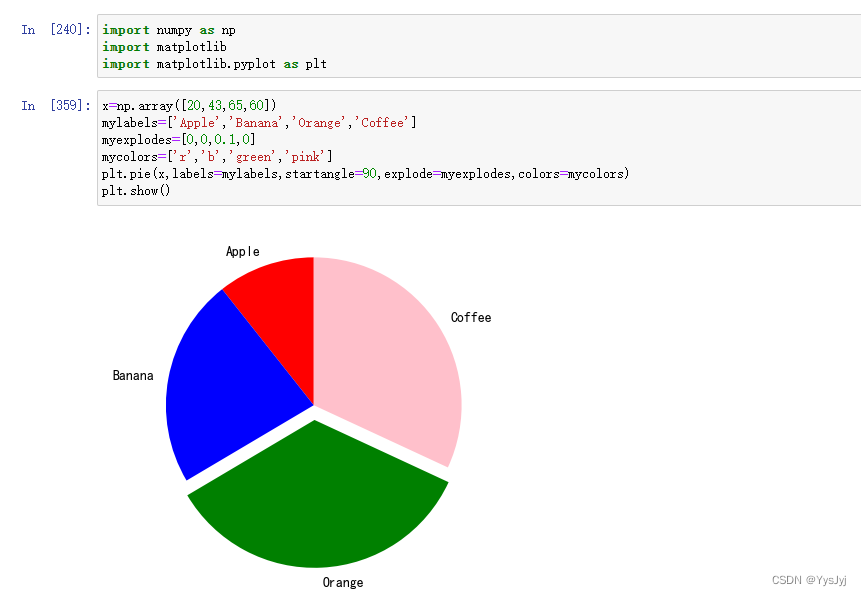Click the mycolors list code line
The width and height of the screenshot is (861, 596).
pos(217,157)
